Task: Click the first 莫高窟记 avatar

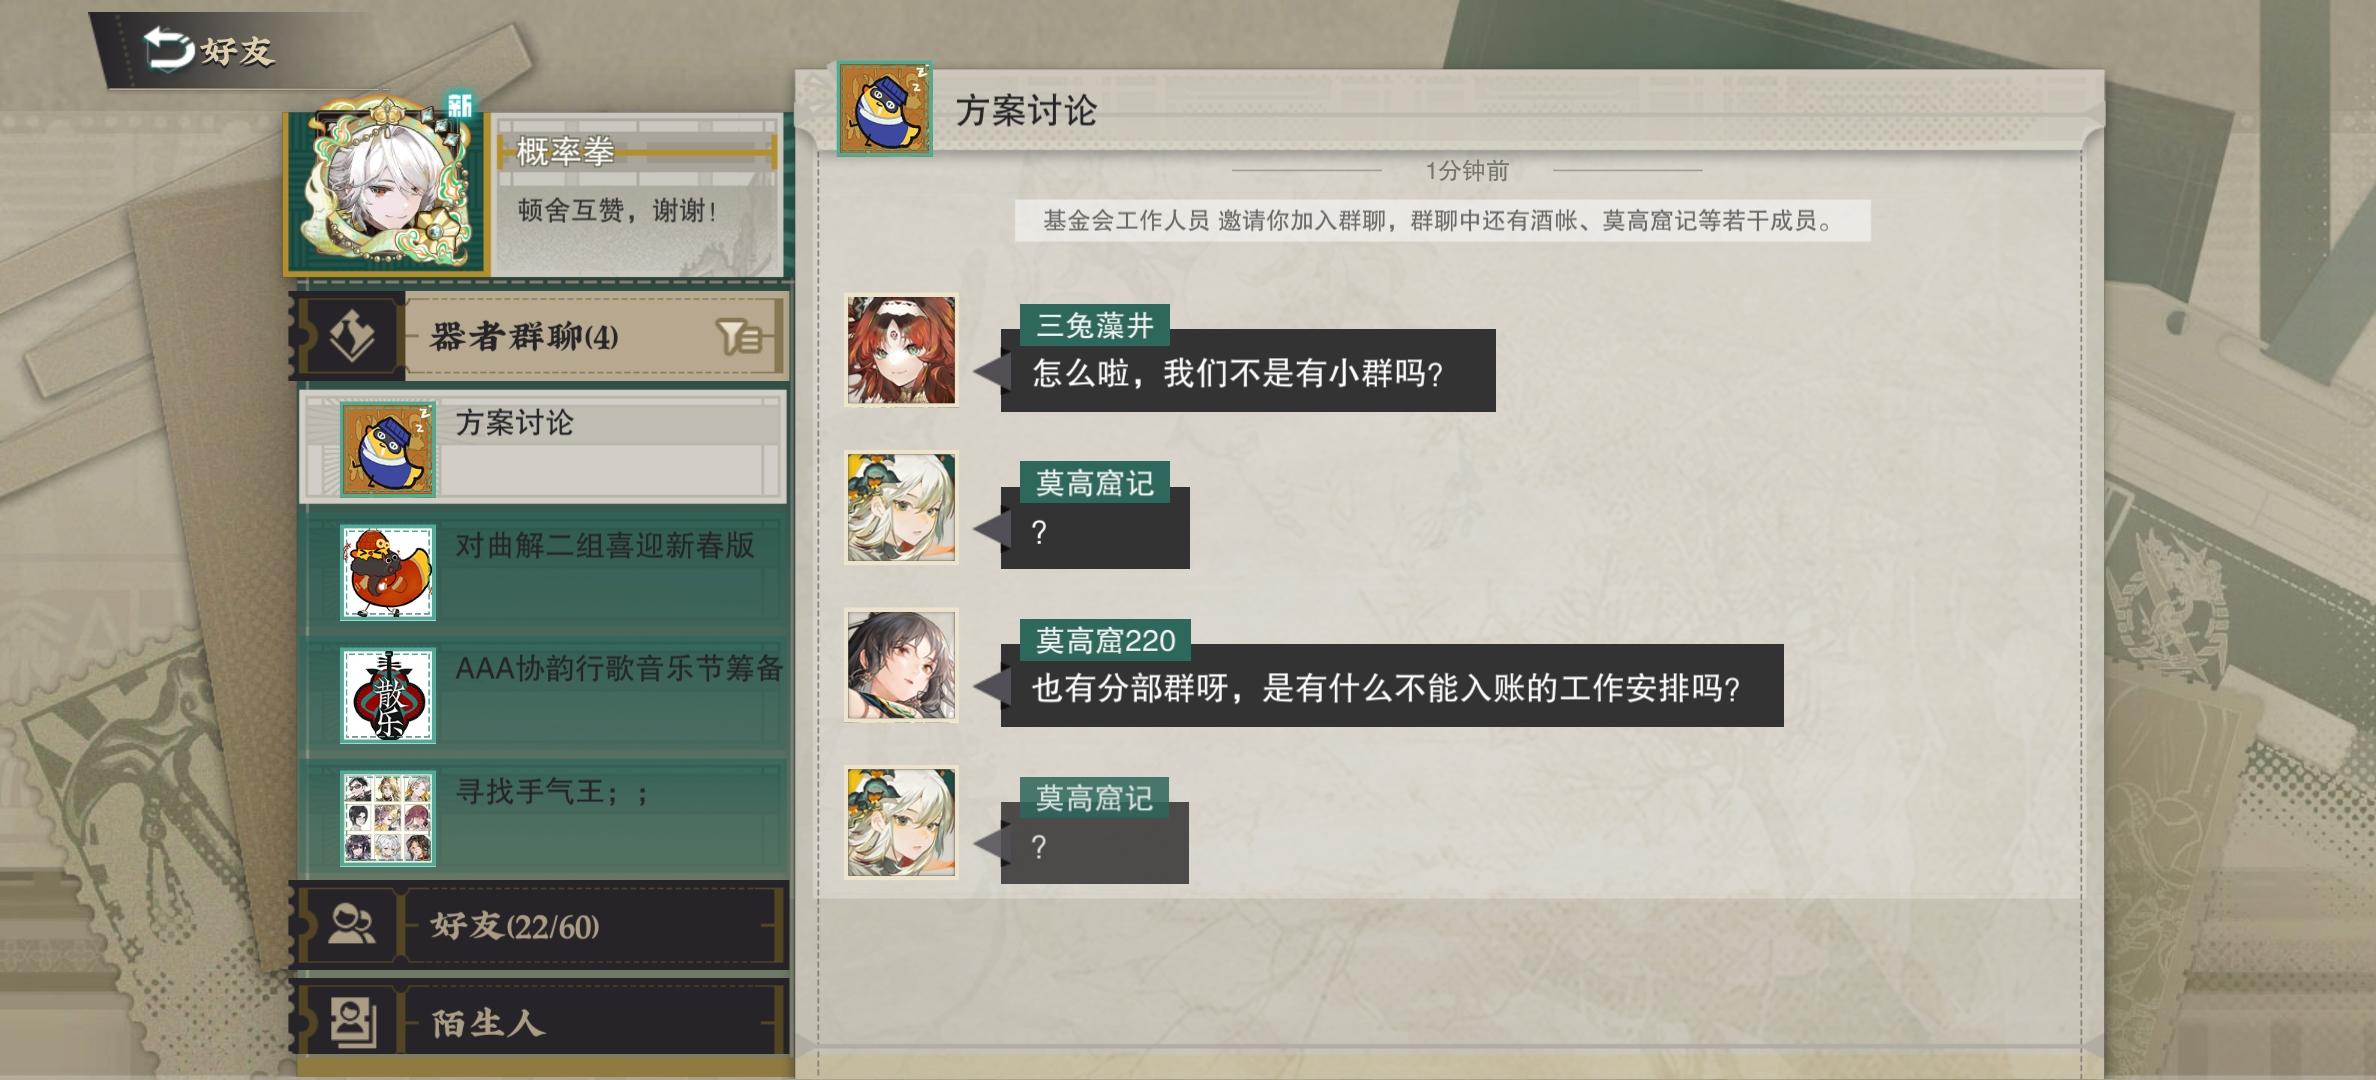Action: [901, 507]
